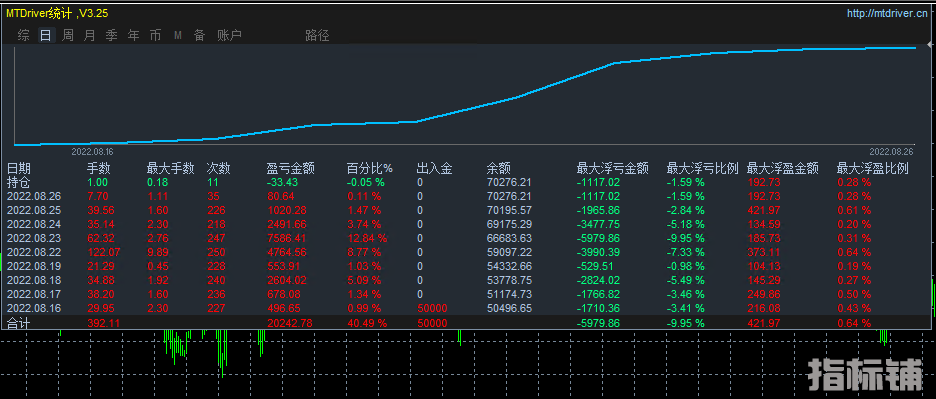The height and width of the screenshot is (399, 936).
Task: Select the 2022.08.16 date row
Action: pyautogui.click(x=33, y=308)
